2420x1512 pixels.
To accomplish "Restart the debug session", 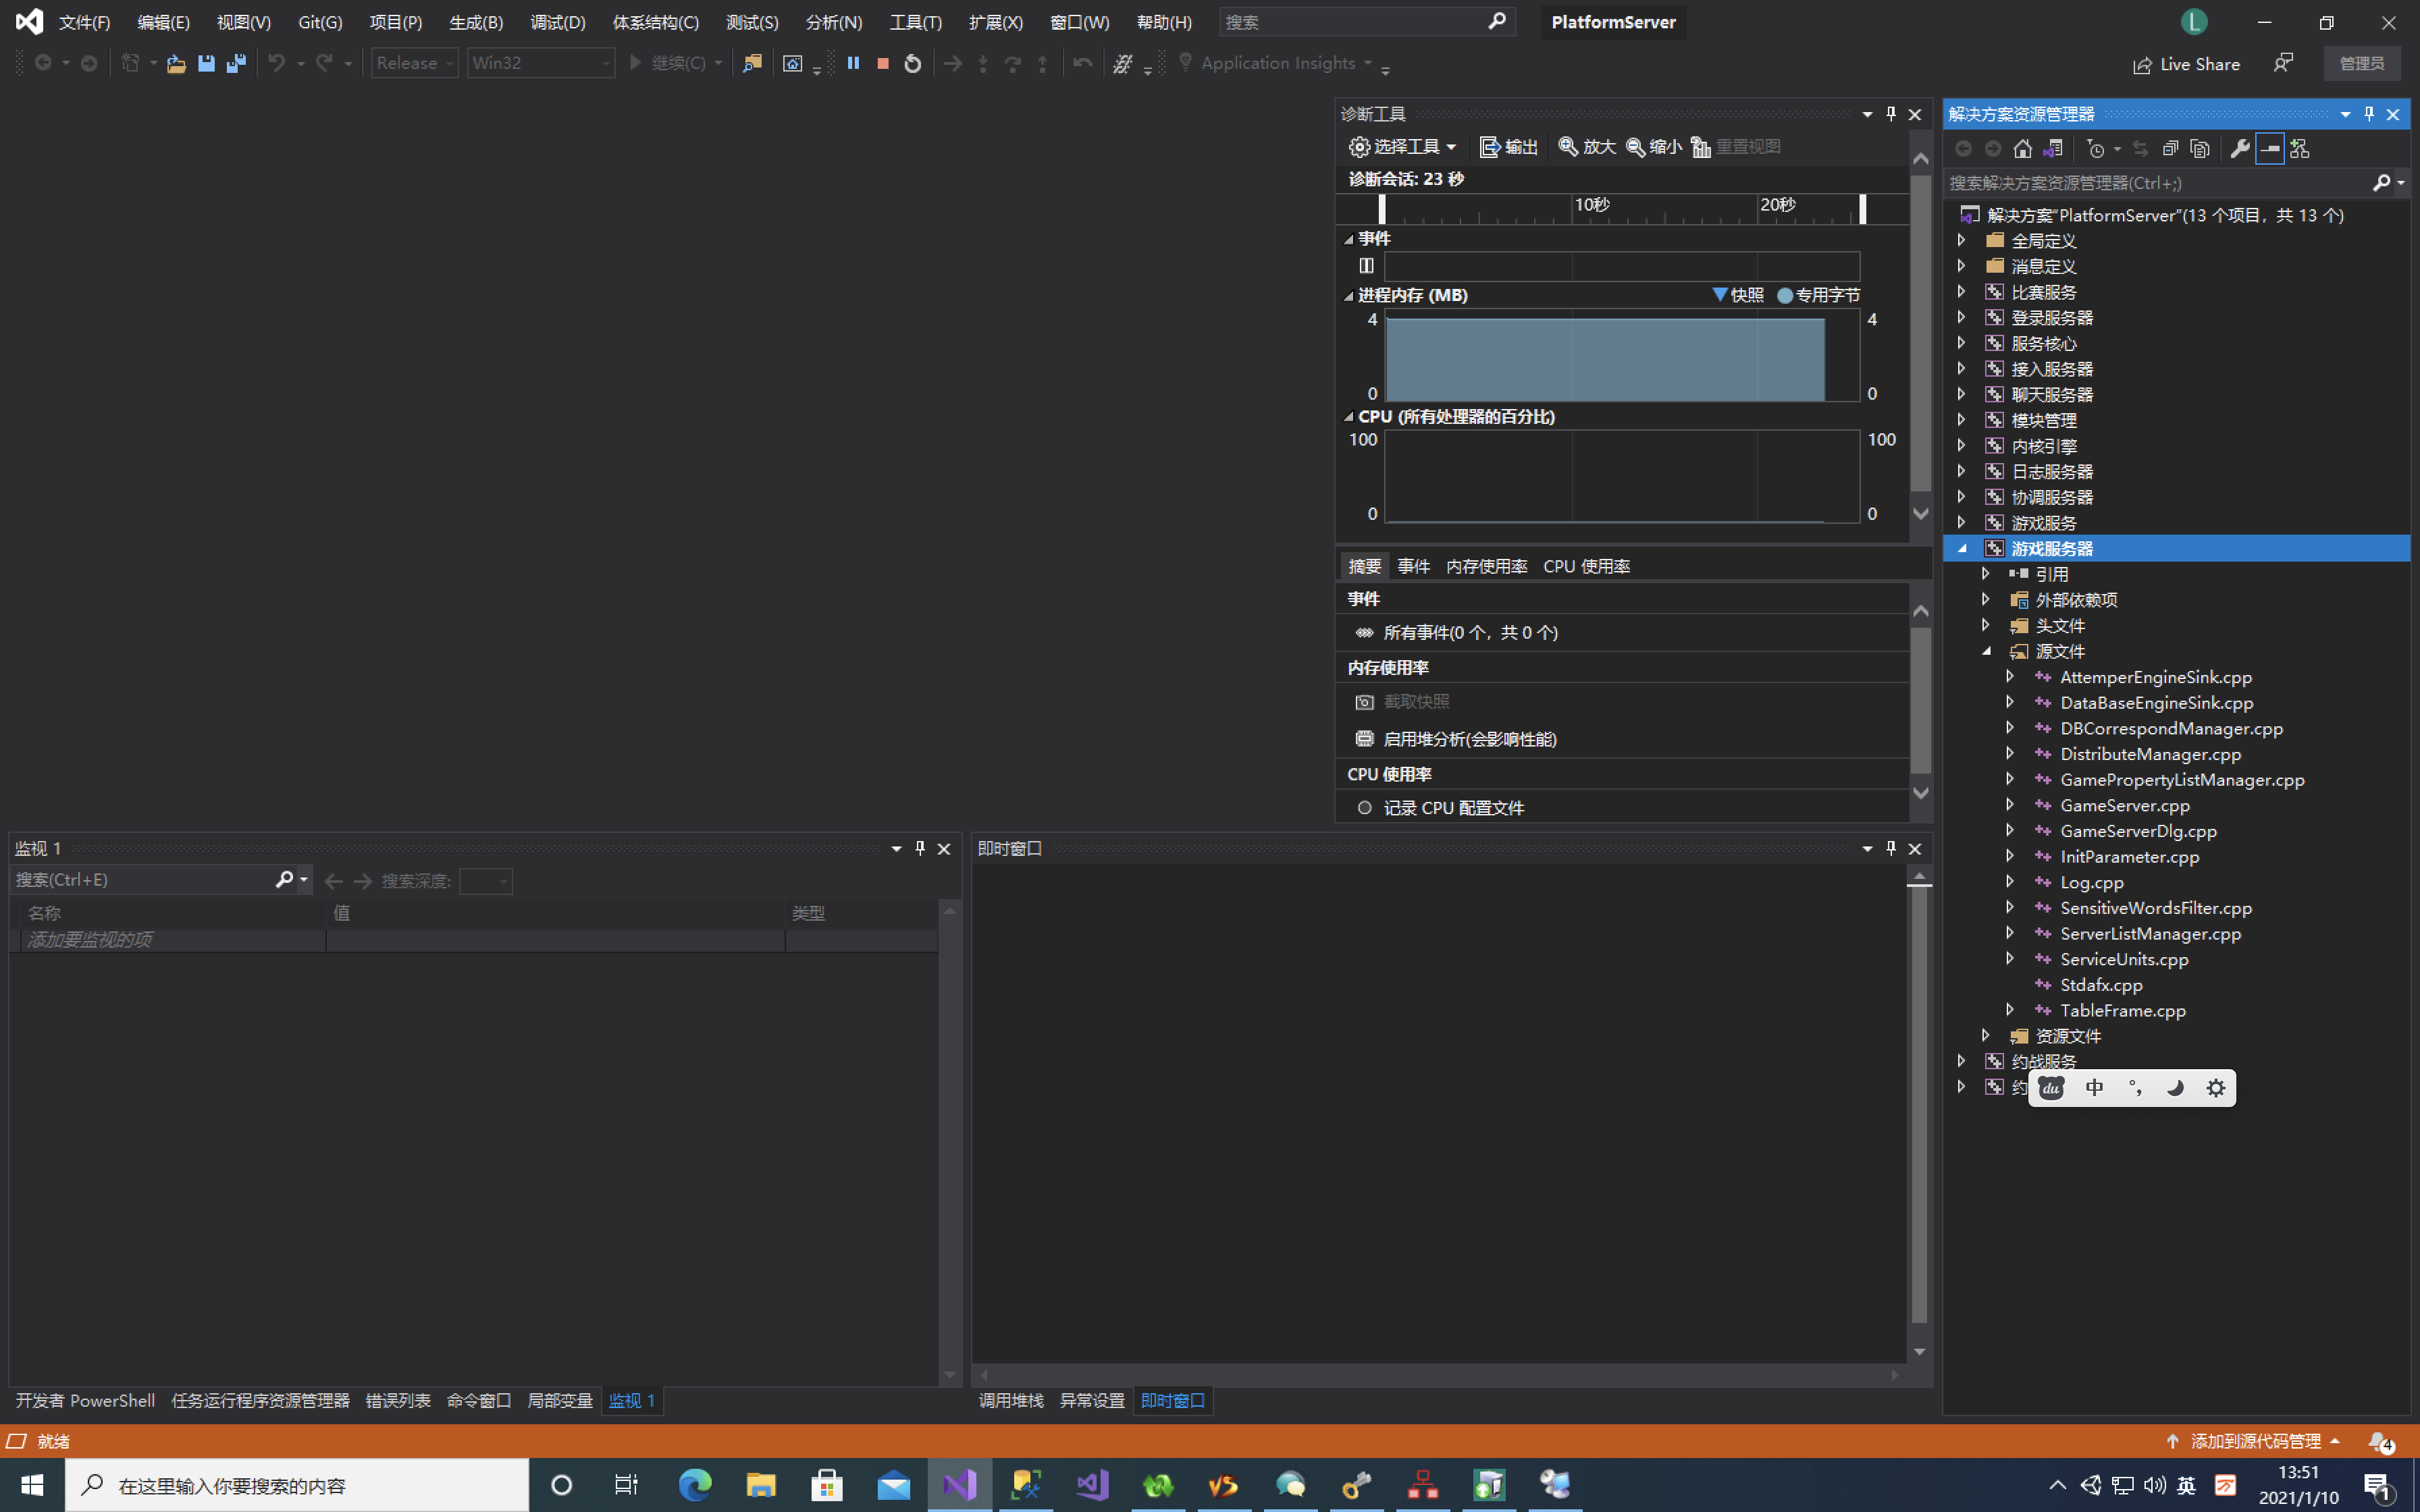I will pos(912,63).
